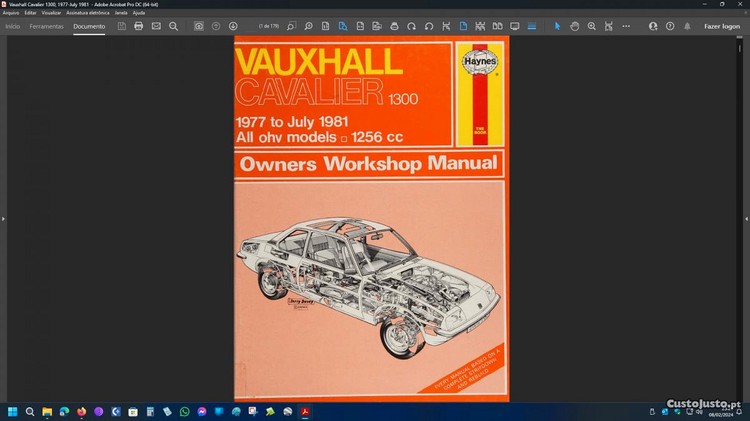Expand the right tools pane arrow
The width and height of the screenshot is (750, 421).
(x=746, y=218)
